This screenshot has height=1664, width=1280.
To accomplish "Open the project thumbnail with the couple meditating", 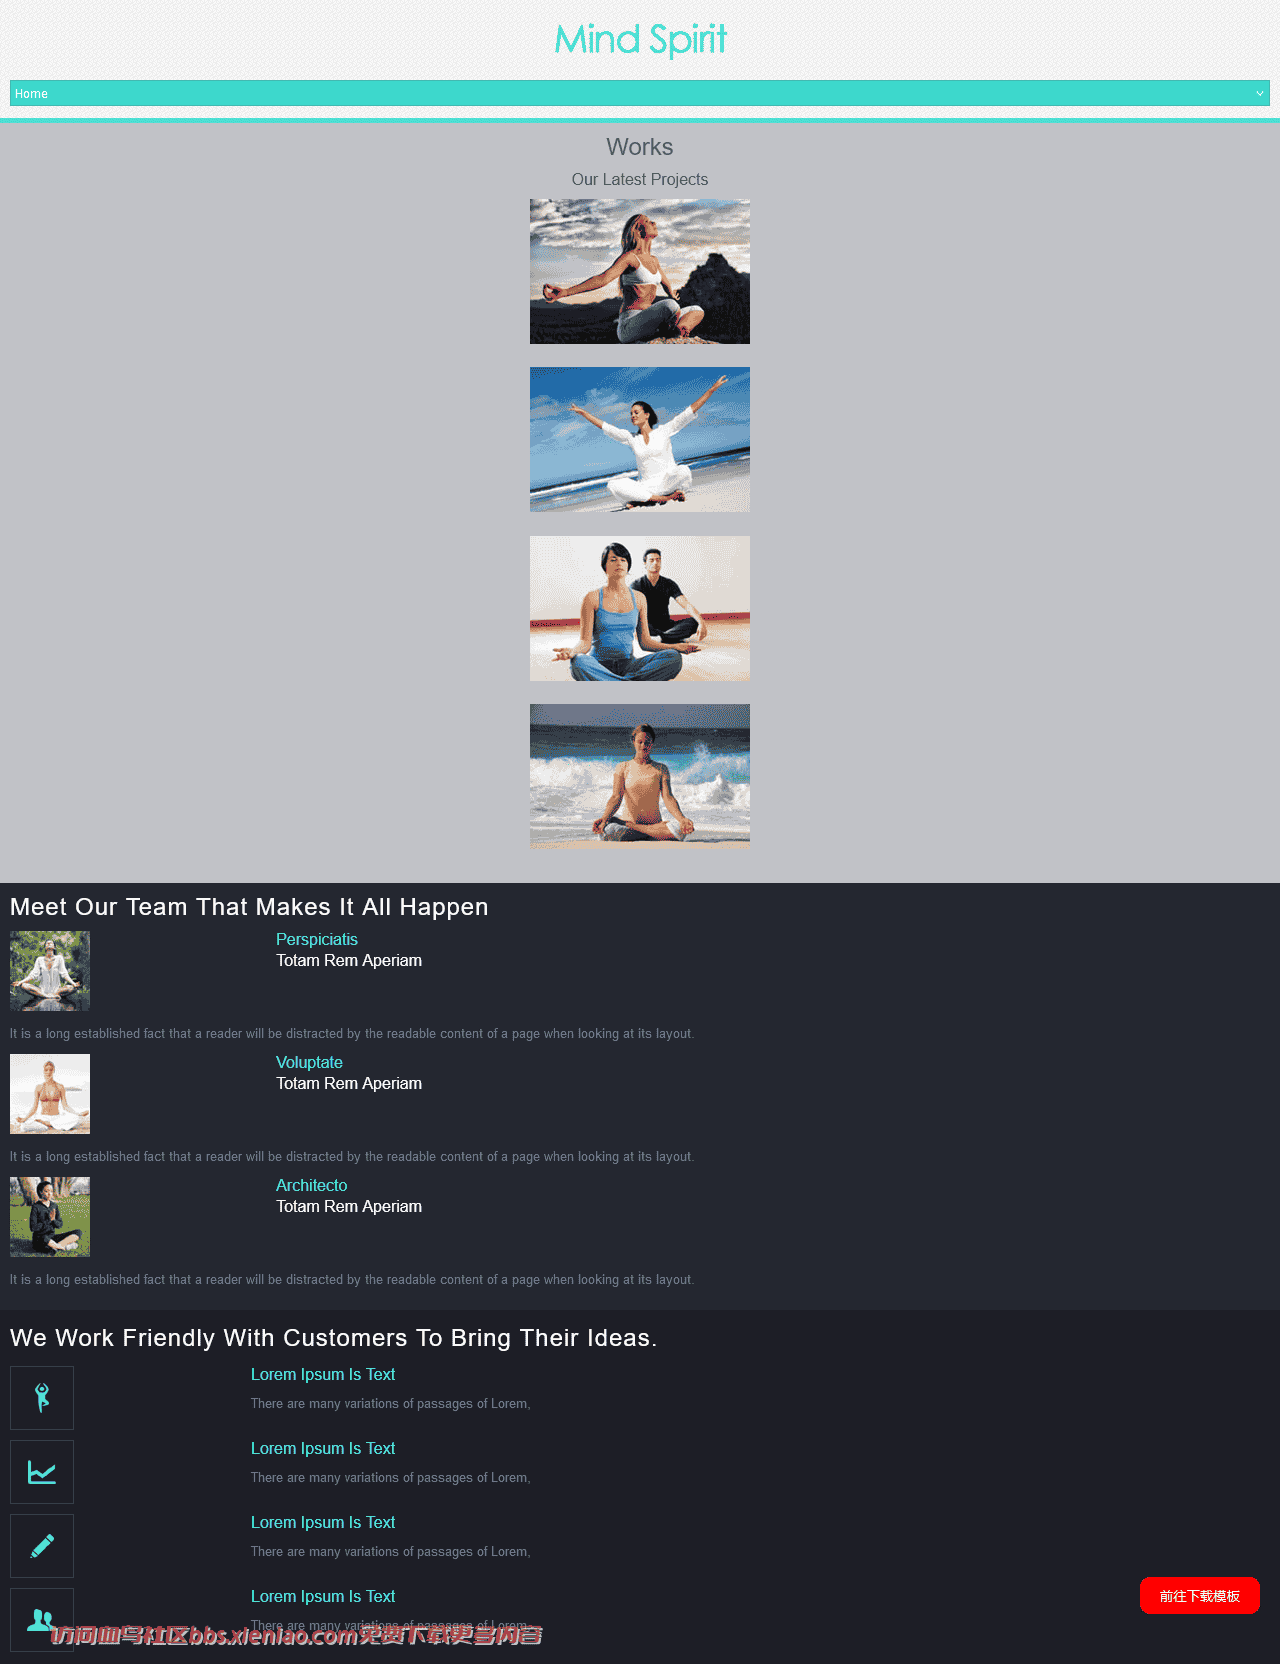I will [x=640, y=608].
